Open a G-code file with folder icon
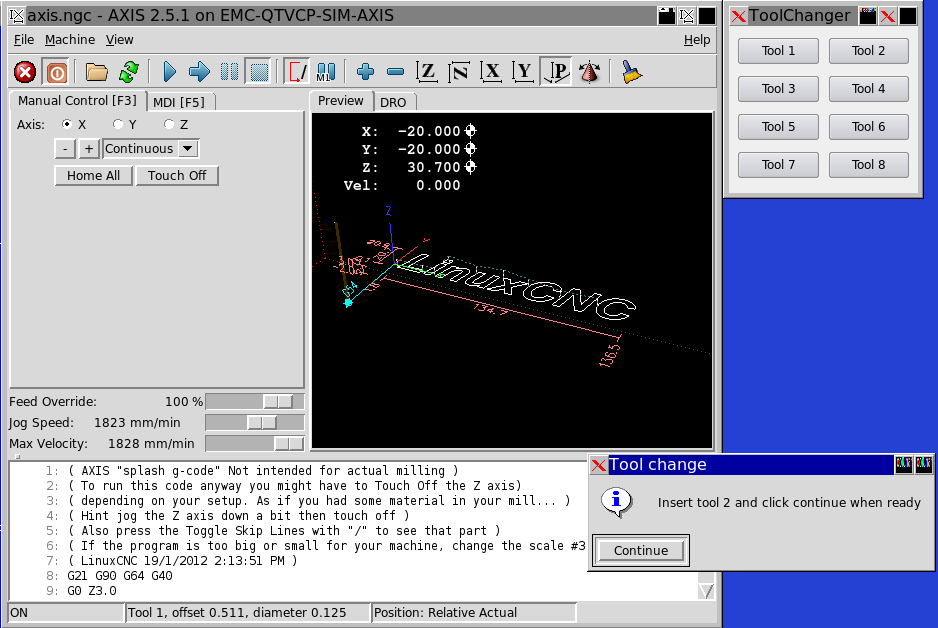 96,72
